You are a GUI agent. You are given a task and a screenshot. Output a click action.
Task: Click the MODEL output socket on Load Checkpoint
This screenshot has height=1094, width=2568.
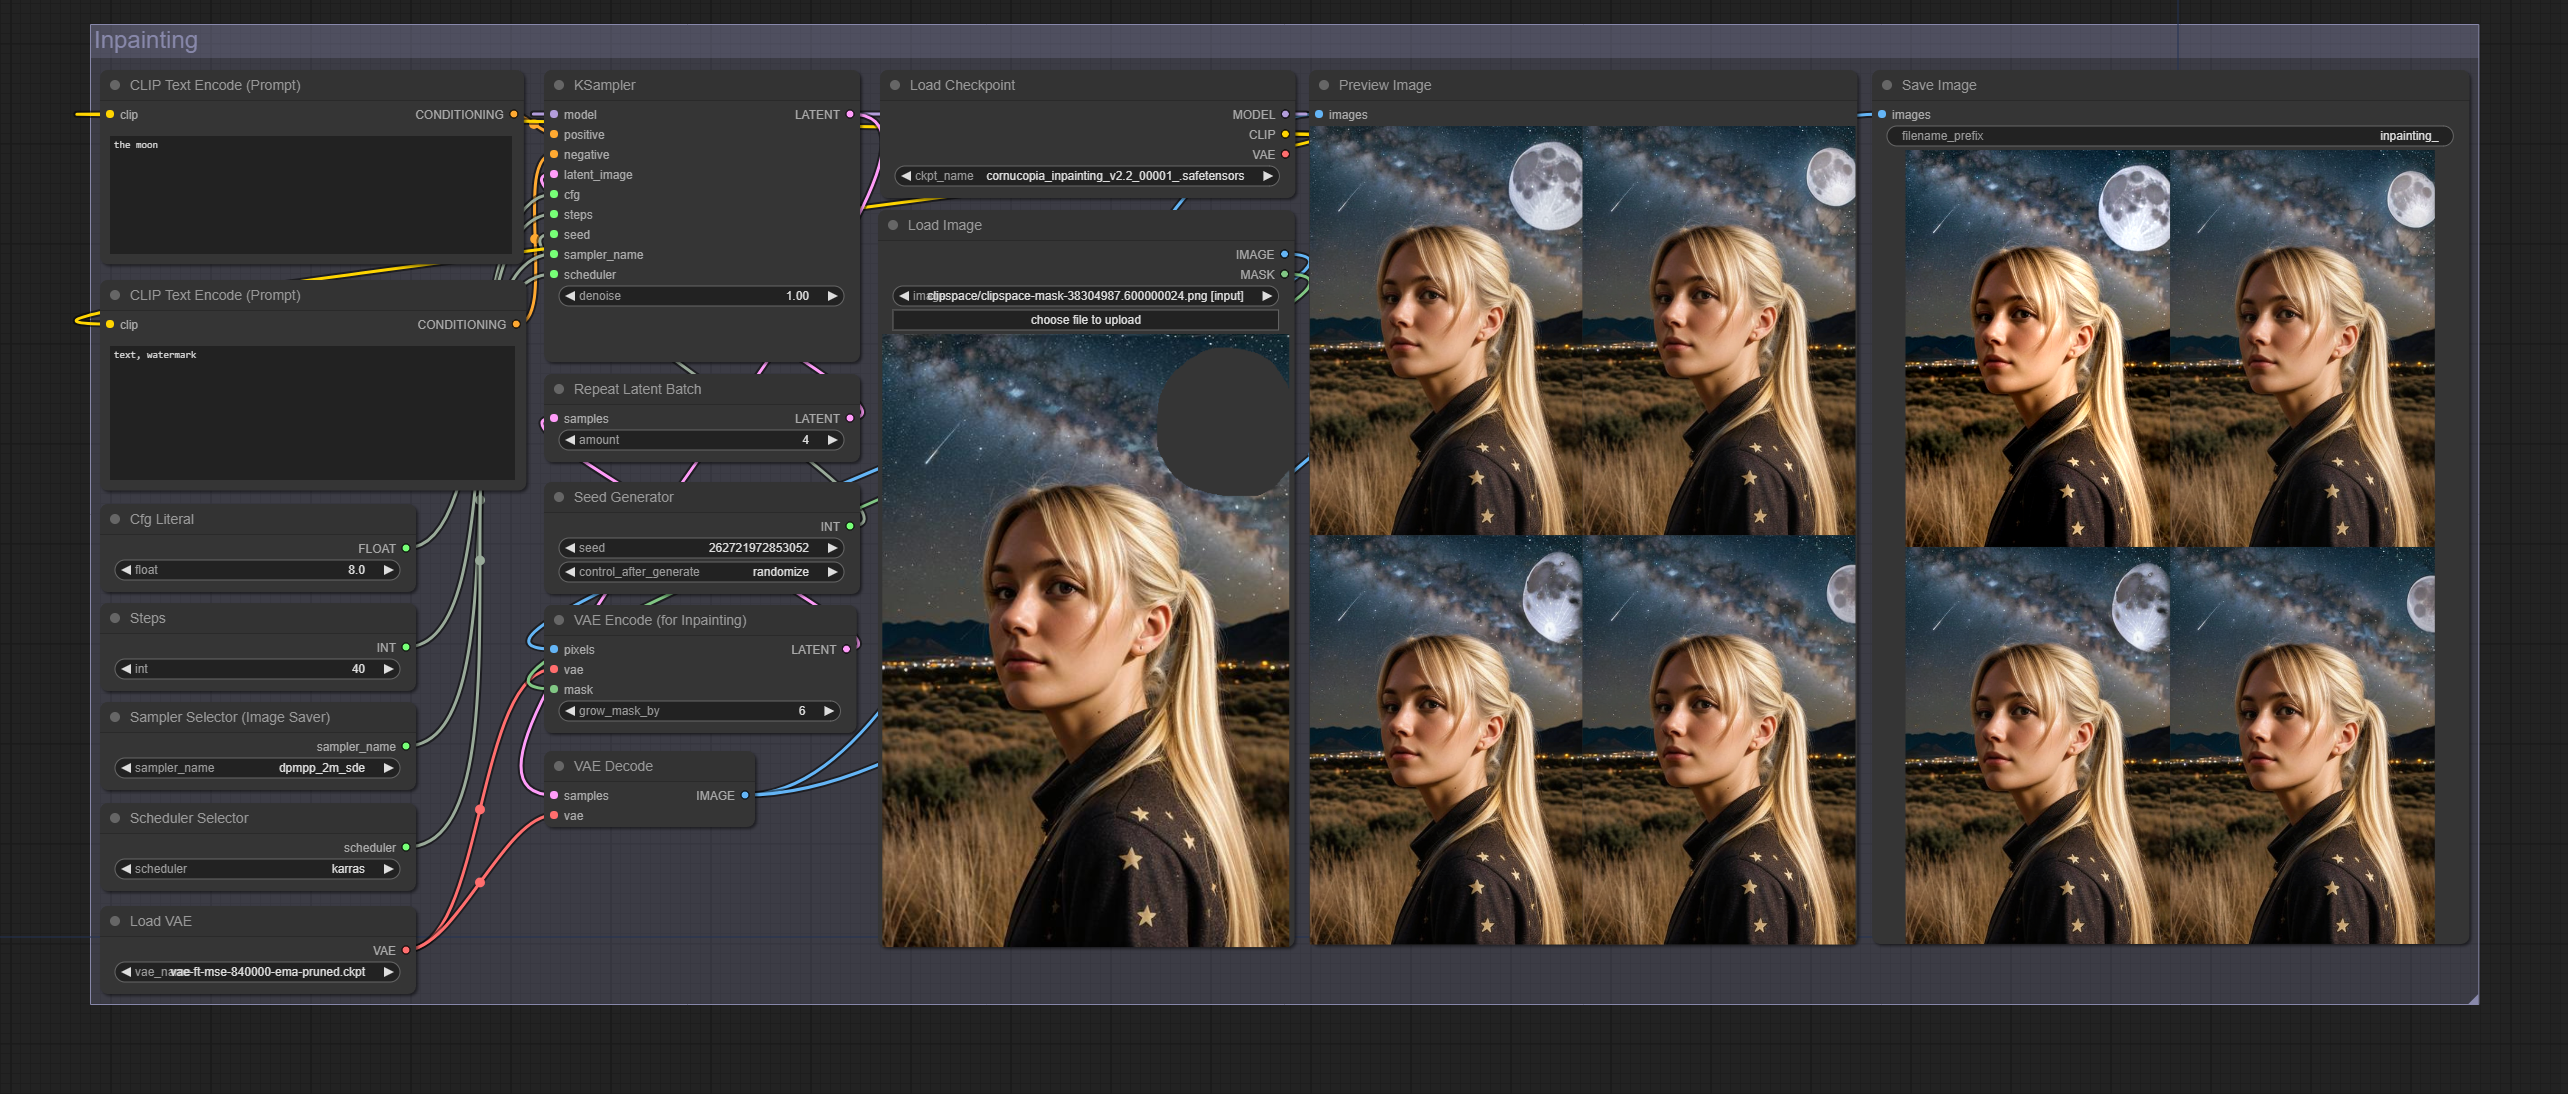(x=1285, y=114)
